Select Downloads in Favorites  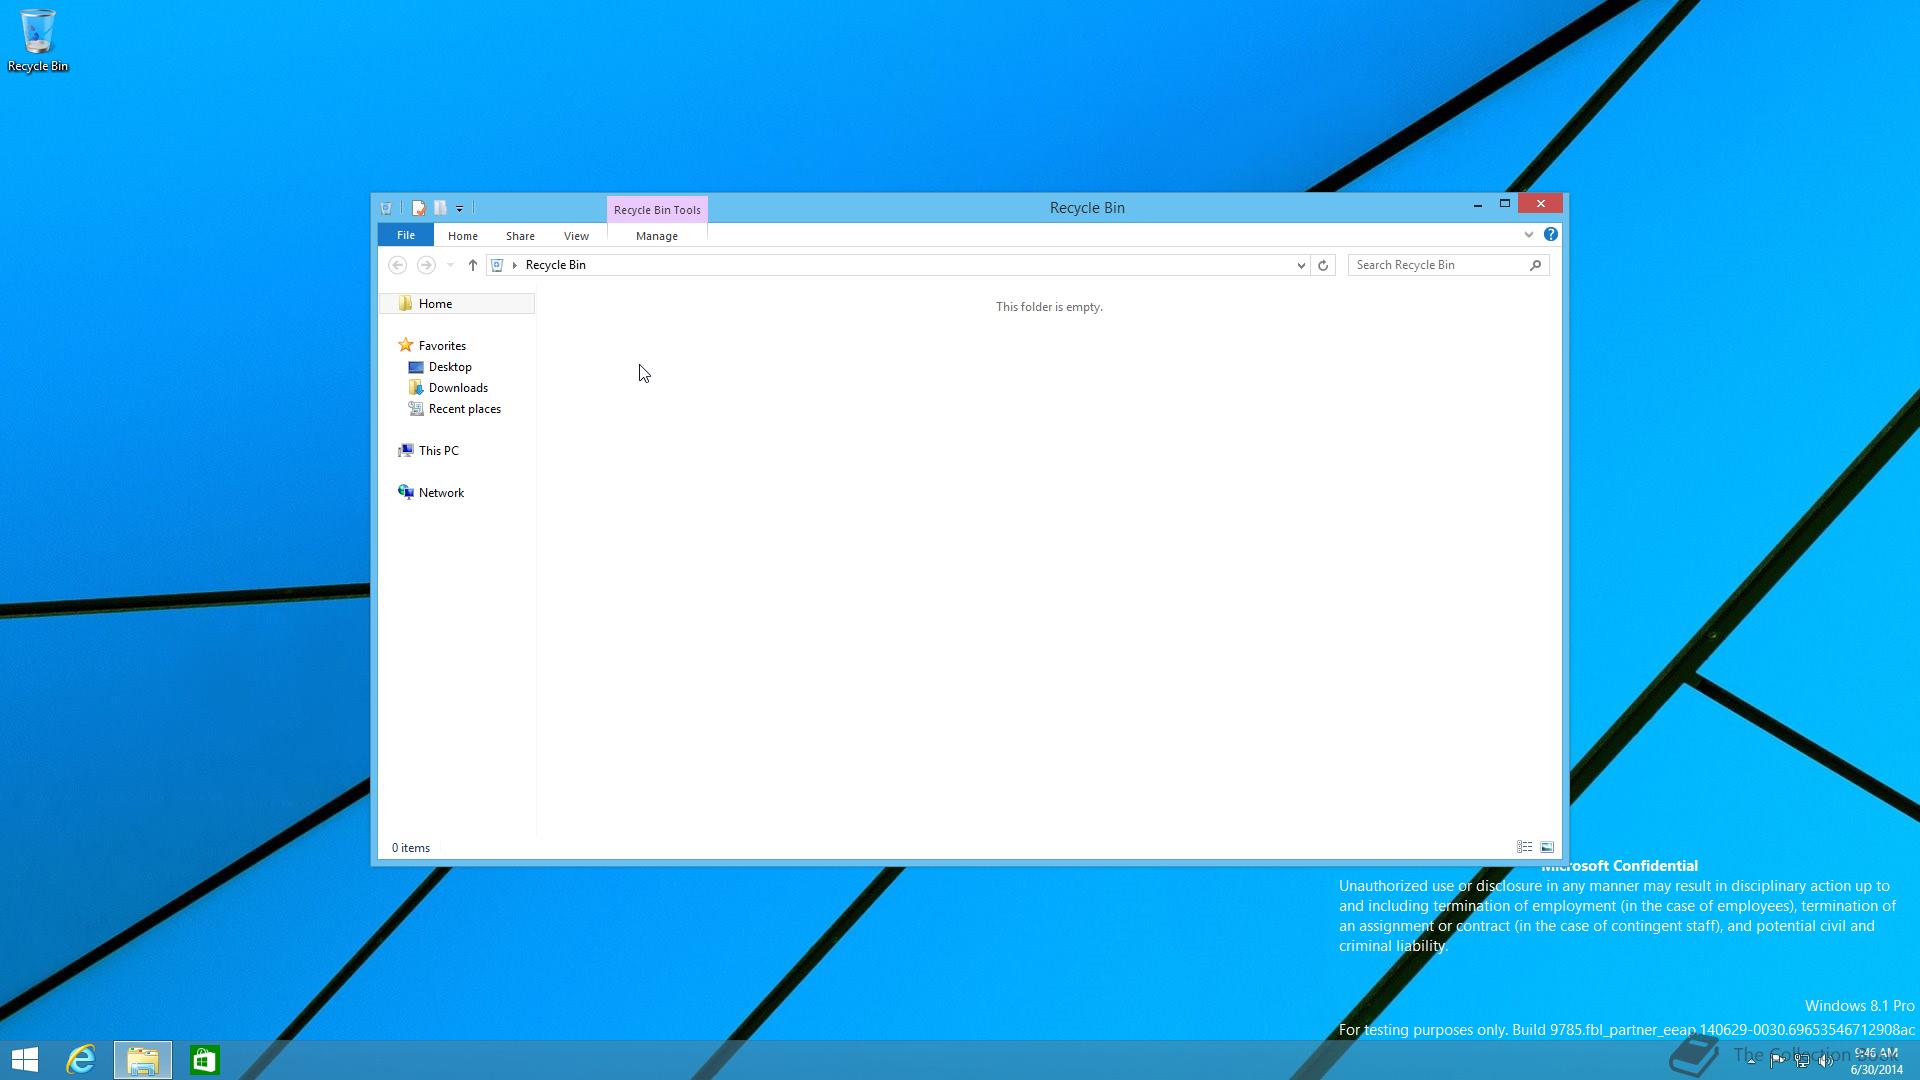(x=458, y=388)
